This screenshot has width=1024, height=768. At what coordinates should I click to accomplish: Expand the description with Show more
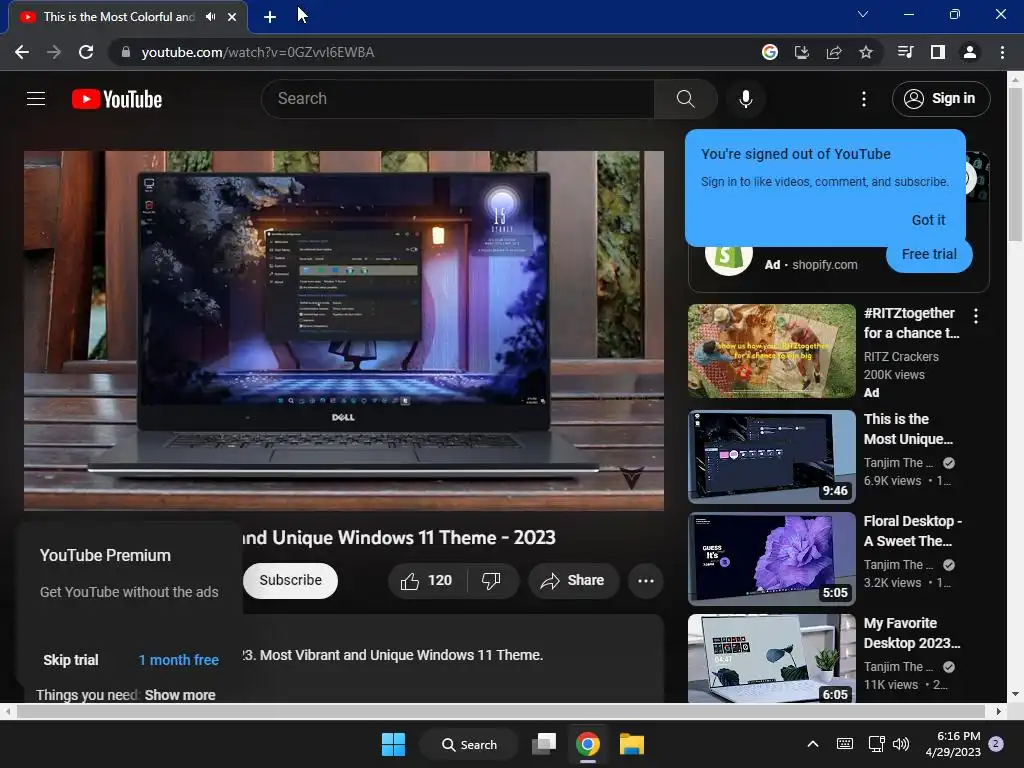point(180,695)
